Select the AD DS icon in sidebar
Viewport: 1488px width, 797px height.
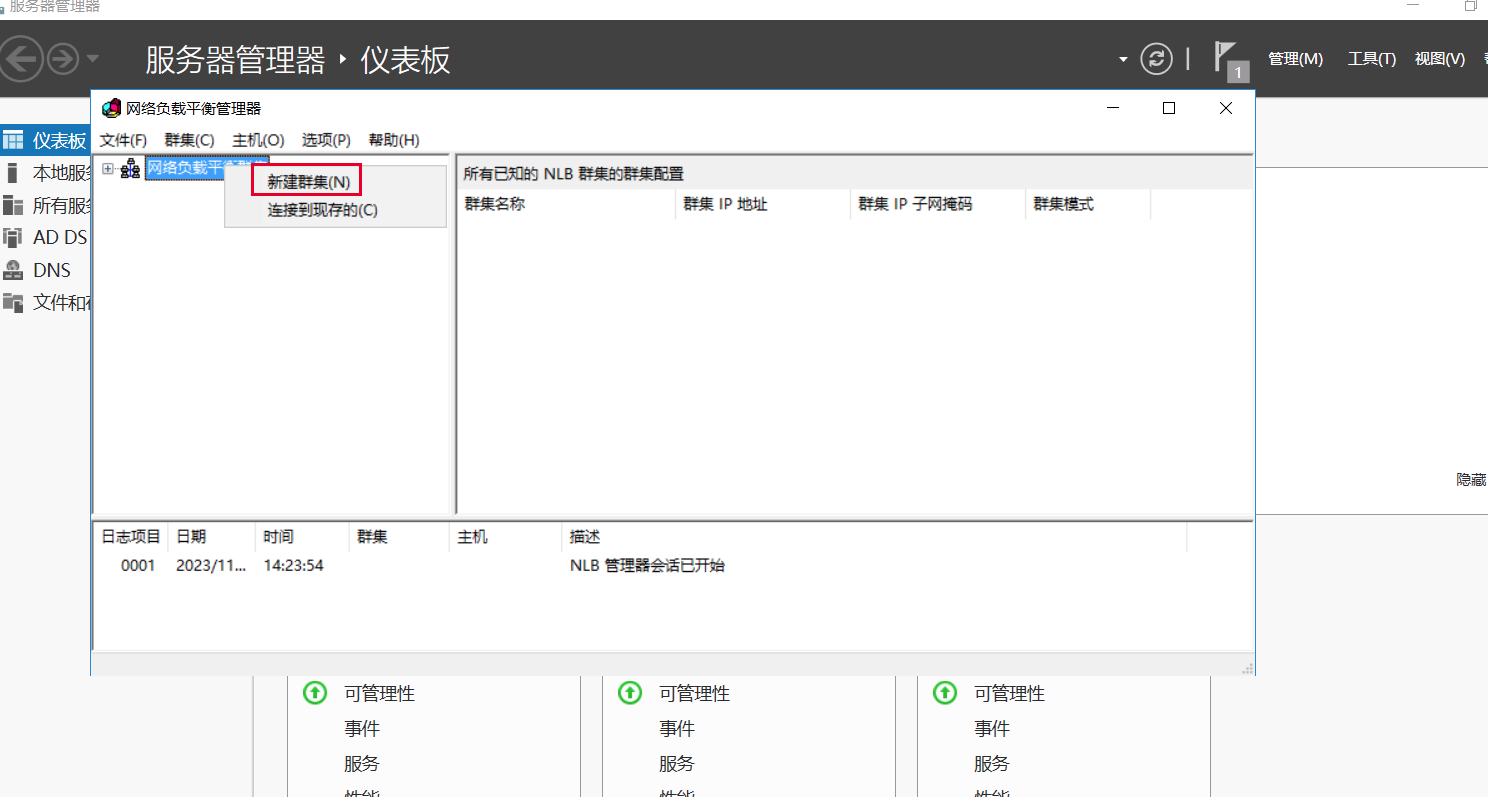13,238
